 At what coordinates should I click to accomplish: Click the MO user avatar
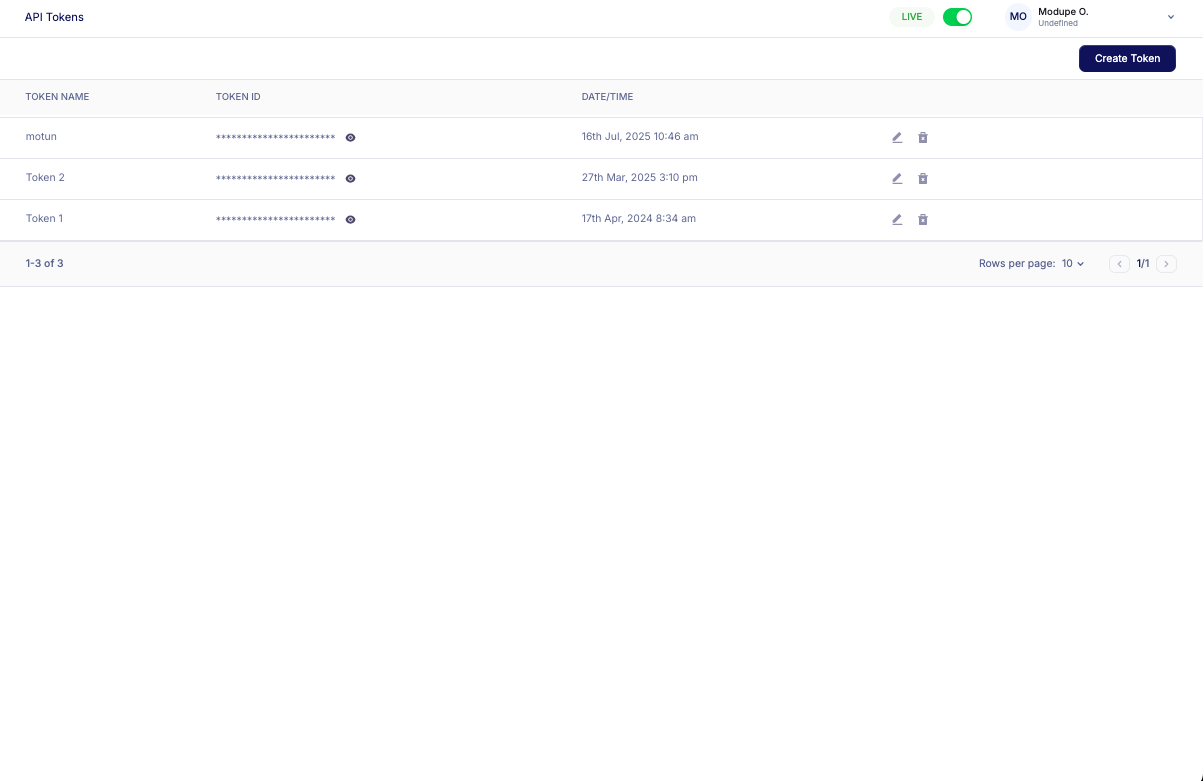pyautogui.click(x=1018, y=17)
